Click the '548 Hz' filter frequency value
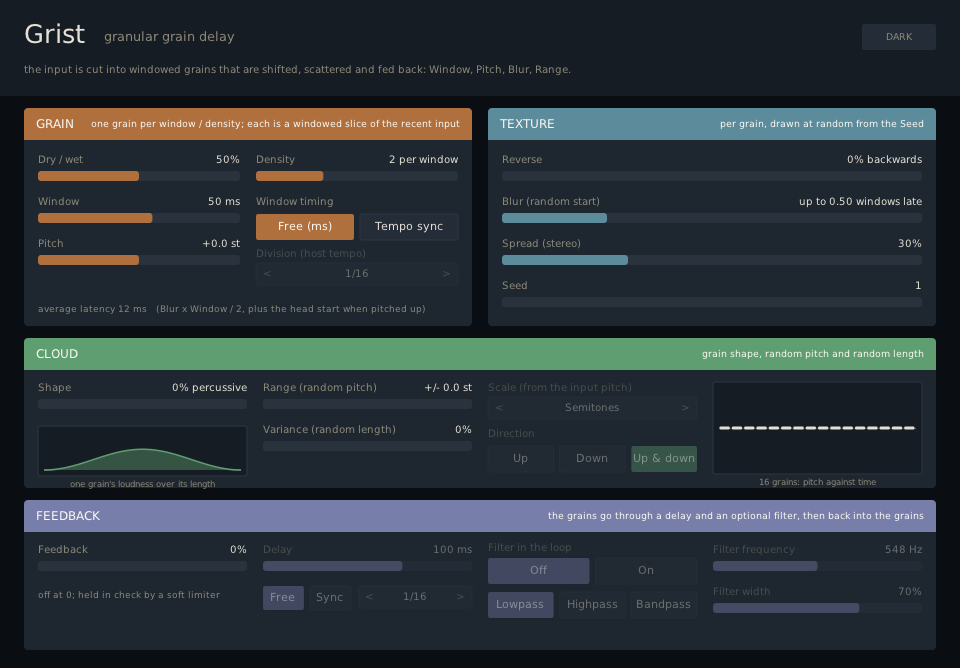 click(x=904, y=550)
